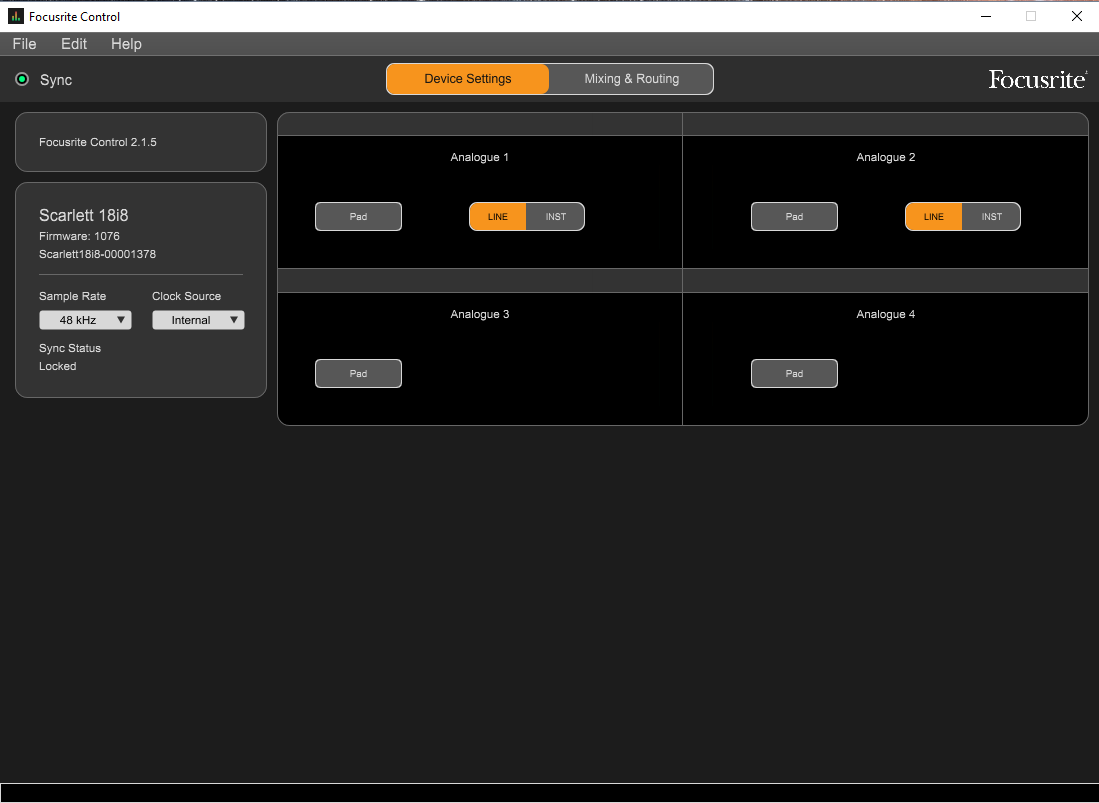
Task: Click the green Sync status indicator
Action: [x=22, y=79]
